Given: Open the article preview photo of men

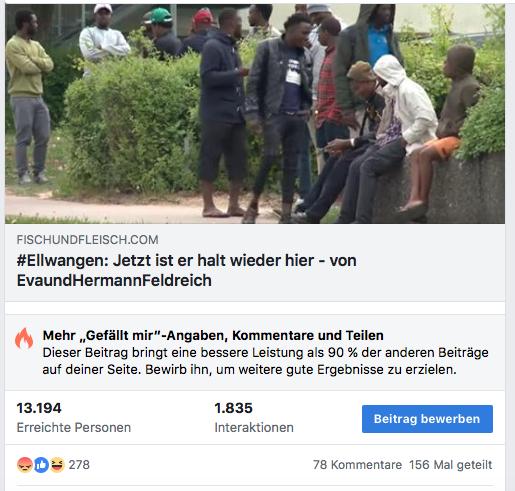Looking at the screenshot, I should pos(255,114).
